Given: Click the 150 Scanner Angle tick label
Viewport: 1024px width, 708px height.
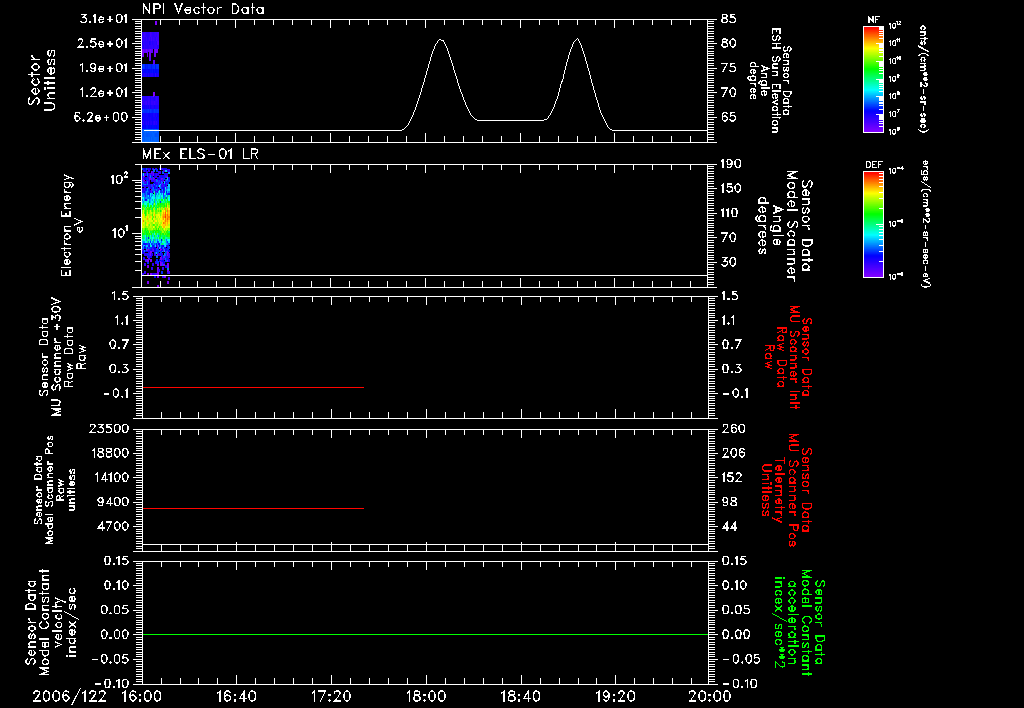Looking at the screenshot, I should pos(731,189).
